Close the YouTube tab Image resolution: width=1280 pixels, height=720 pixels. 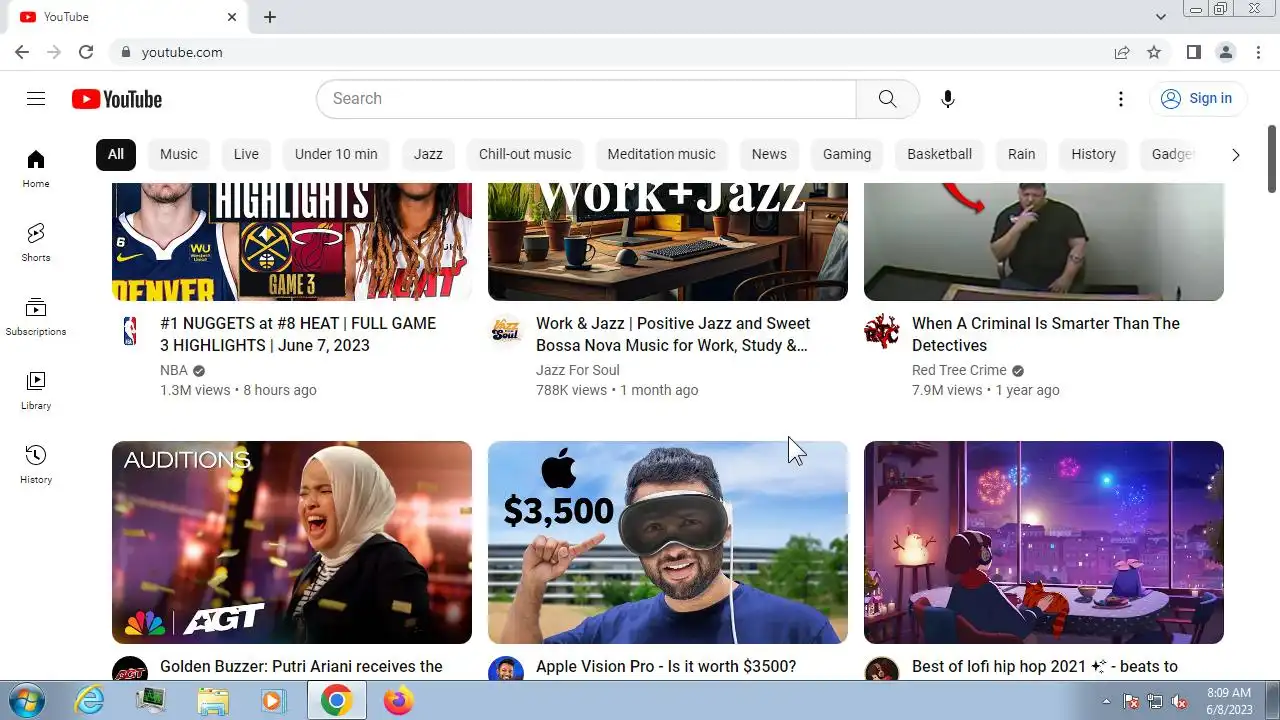pyautogui.click(x=232, y=17)
